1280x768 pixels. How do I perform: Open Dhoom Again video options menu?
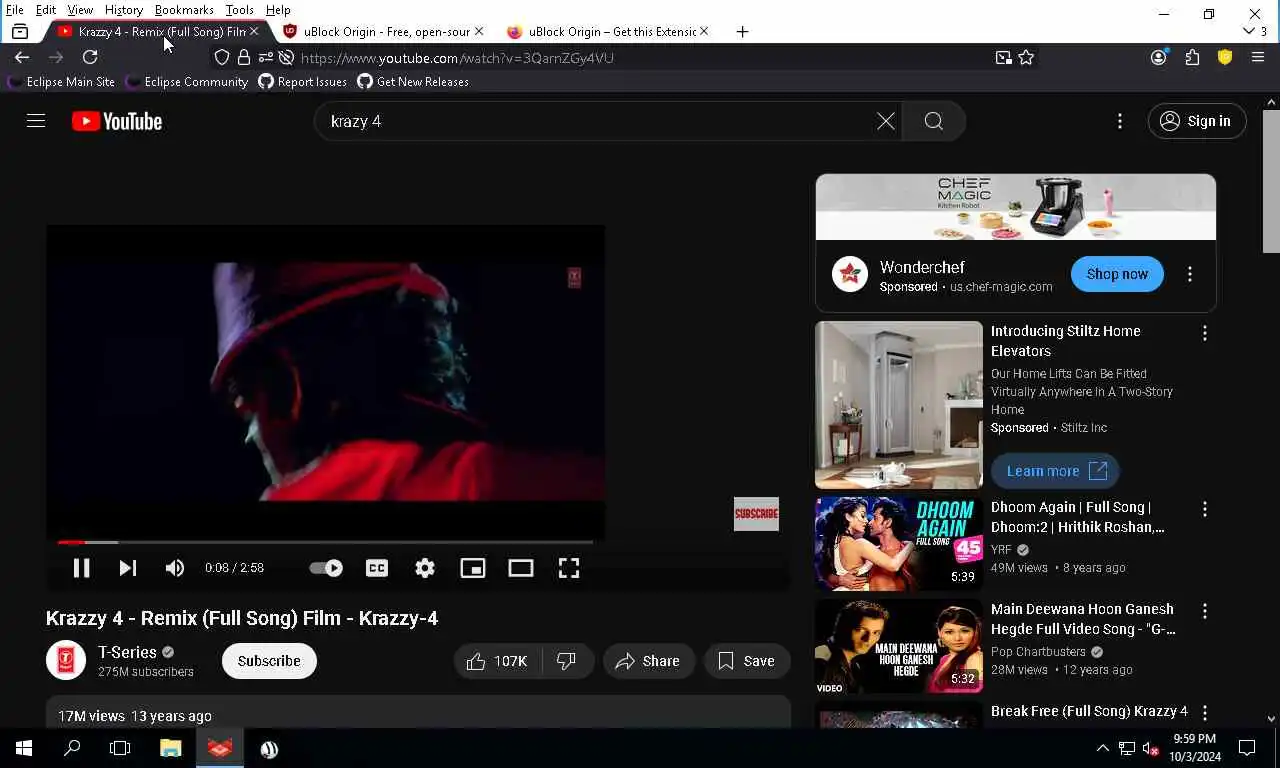click(1204, 509)
